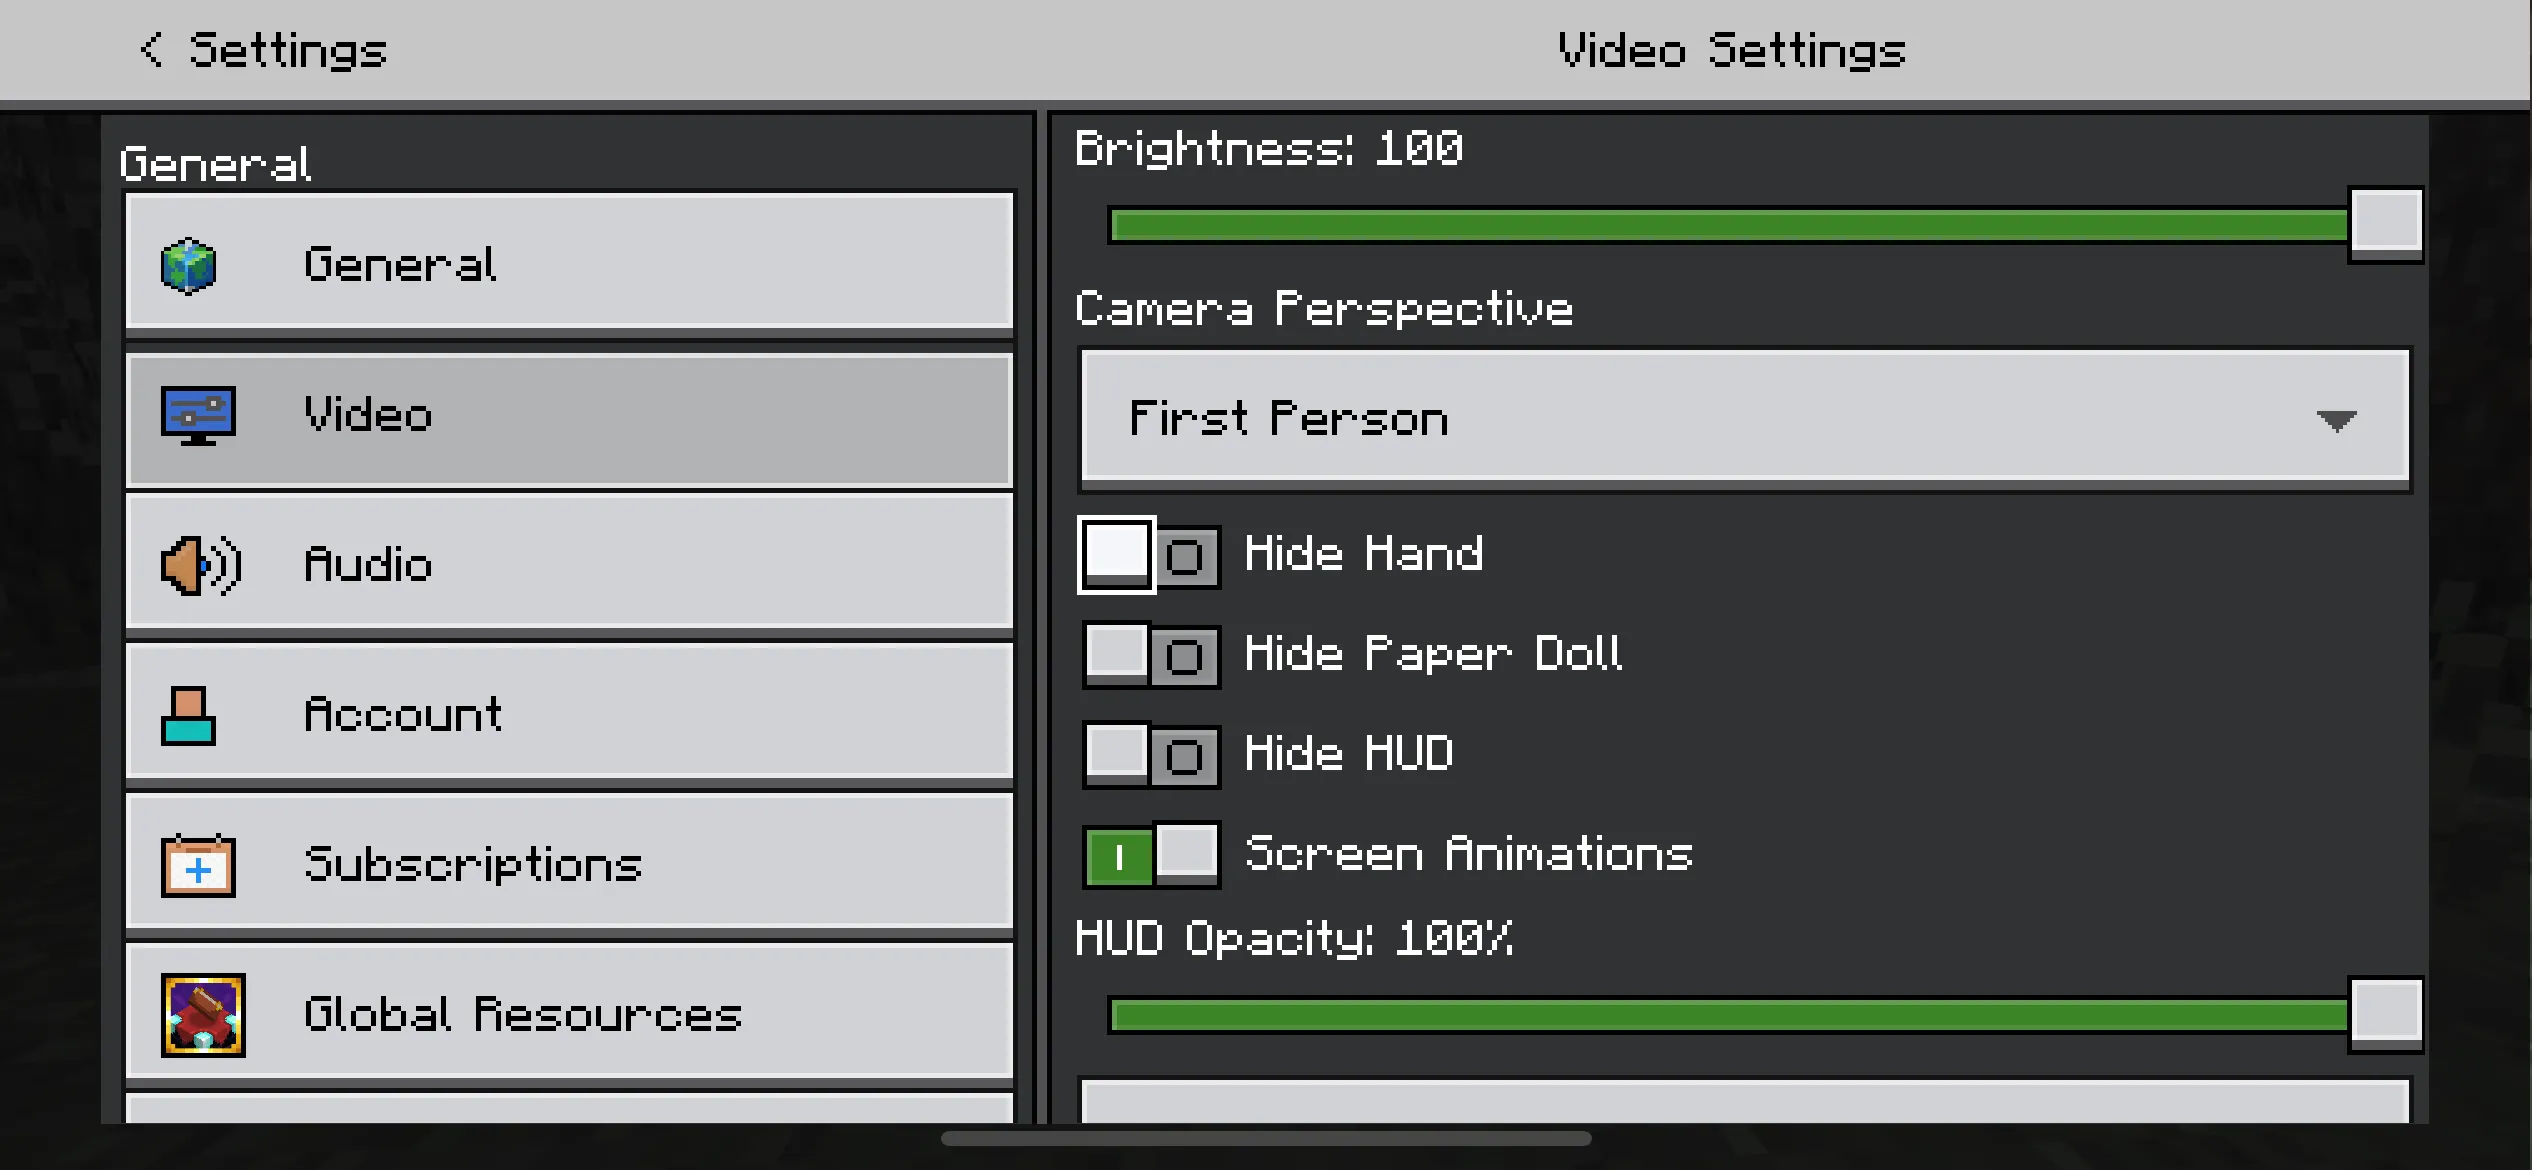Click the dropdown arrow beside First Person
This screenshot has height=1170, width=2532.
point(2336,421)
